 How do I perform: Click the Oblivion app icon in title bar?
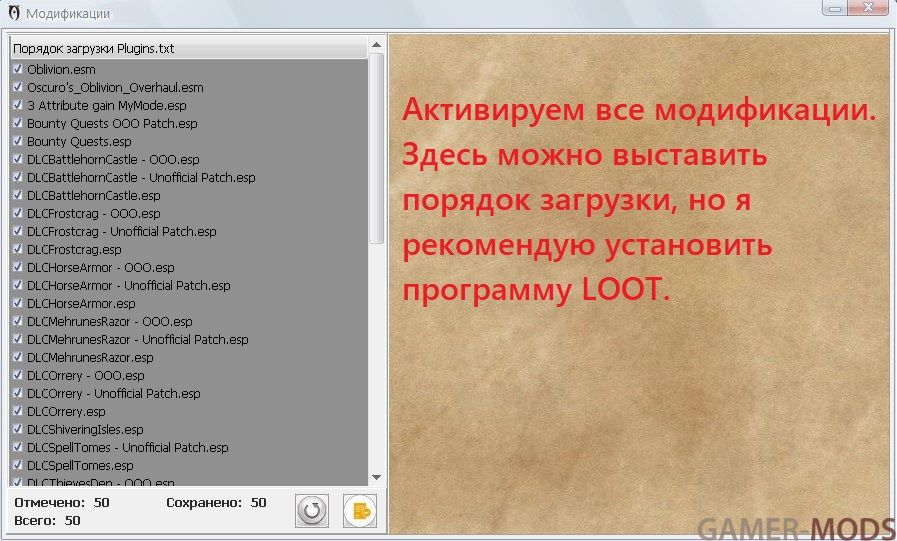[x=13, y=13]
